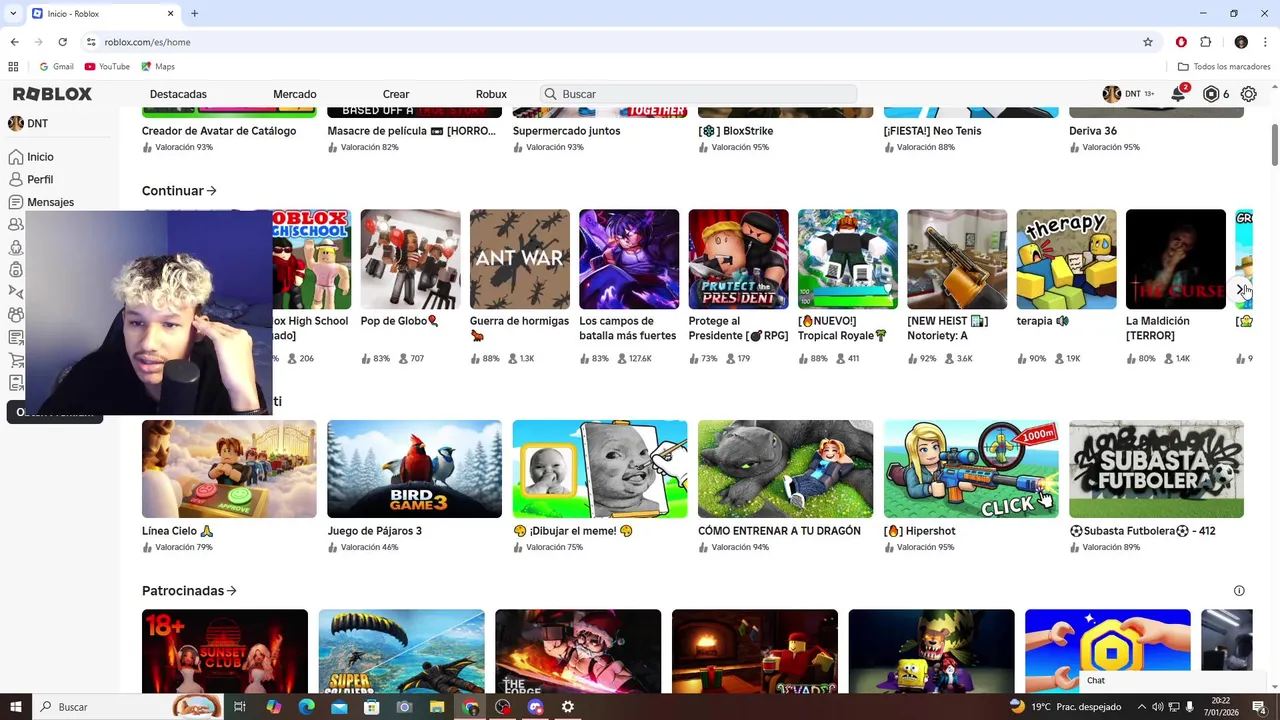Open the Protect the President game thumbnail

pos(738,259)
